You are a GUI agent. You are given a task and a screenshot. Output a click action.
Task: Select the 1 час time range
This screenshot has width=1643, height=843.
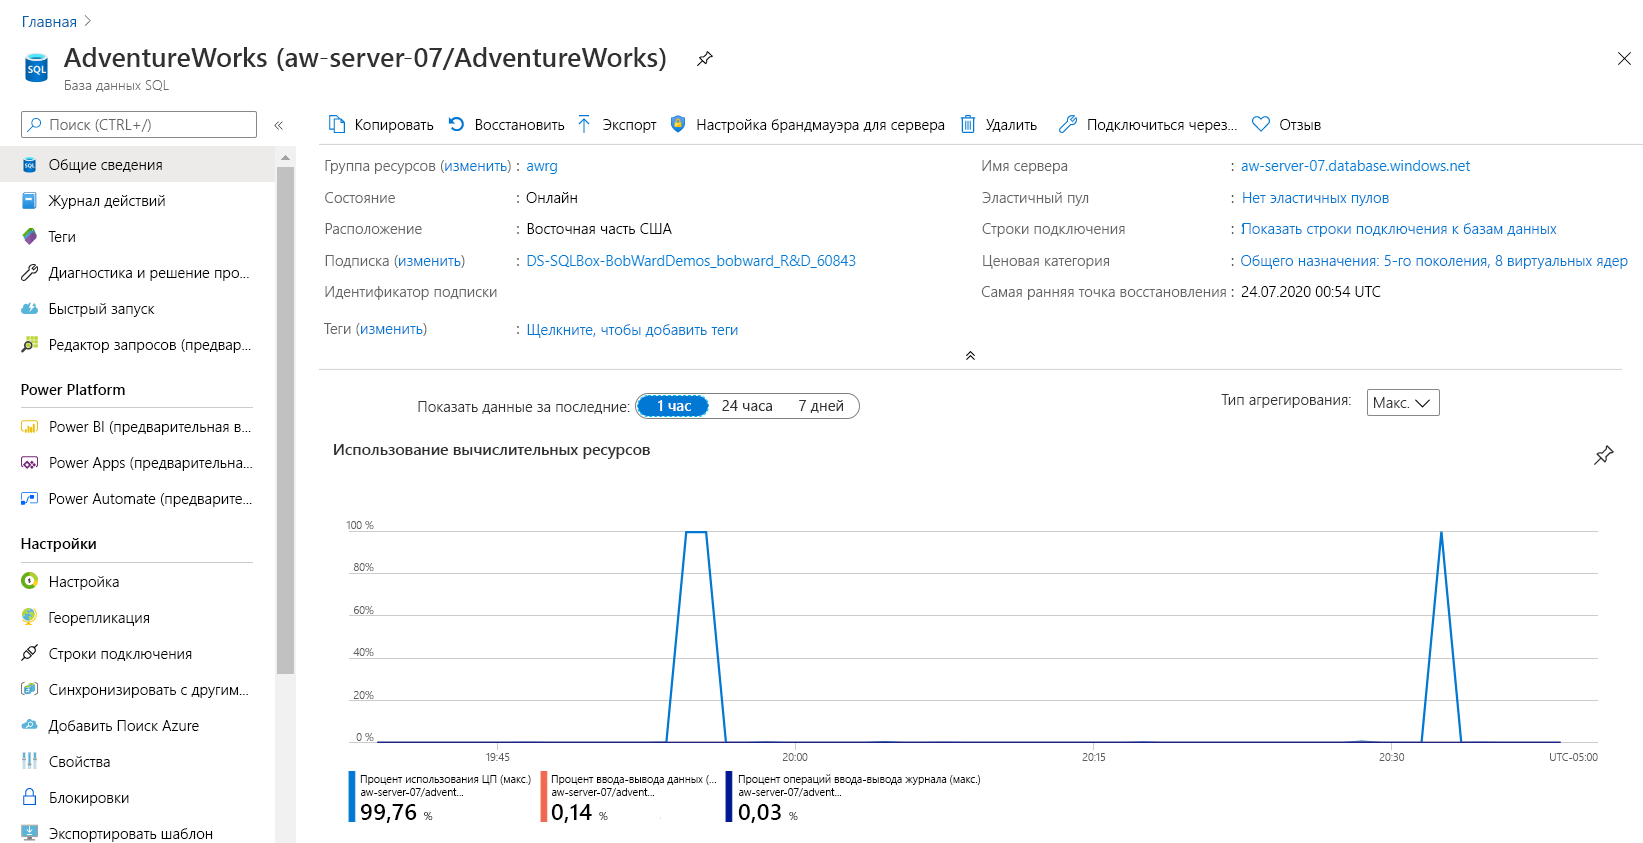tap(673, 406)
